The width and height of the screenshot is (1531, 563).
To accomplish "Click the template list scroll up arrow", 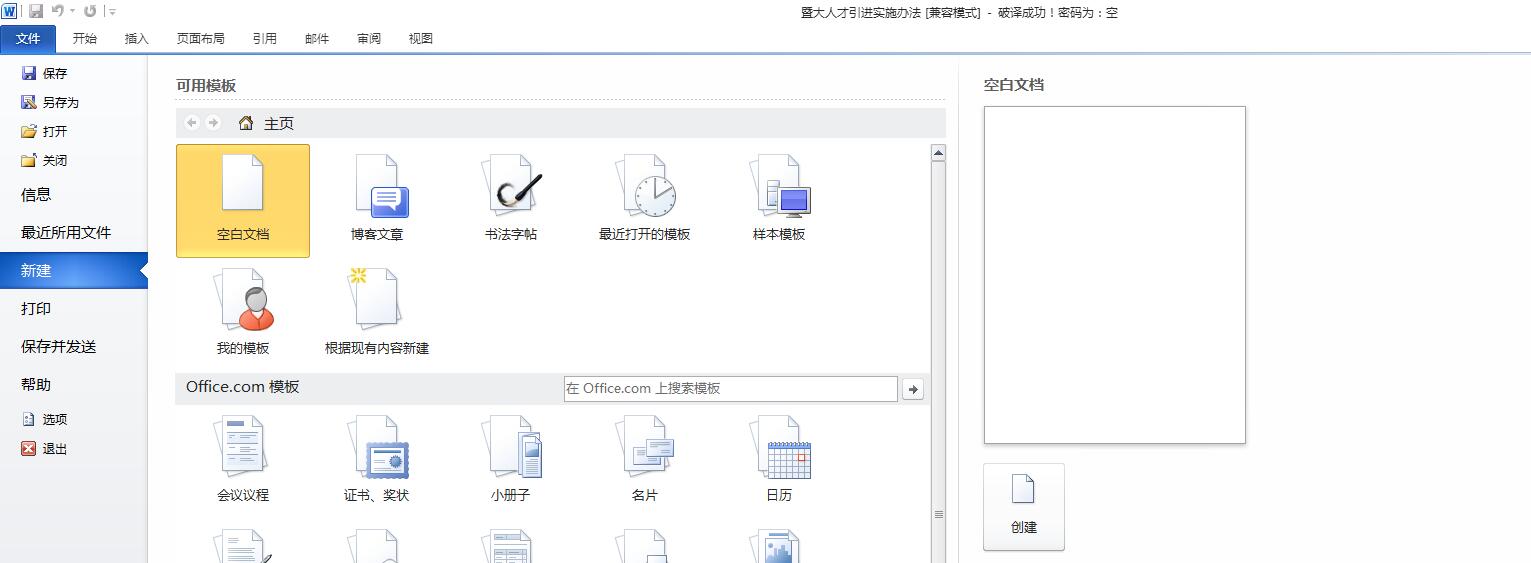I will pos(938,153).
